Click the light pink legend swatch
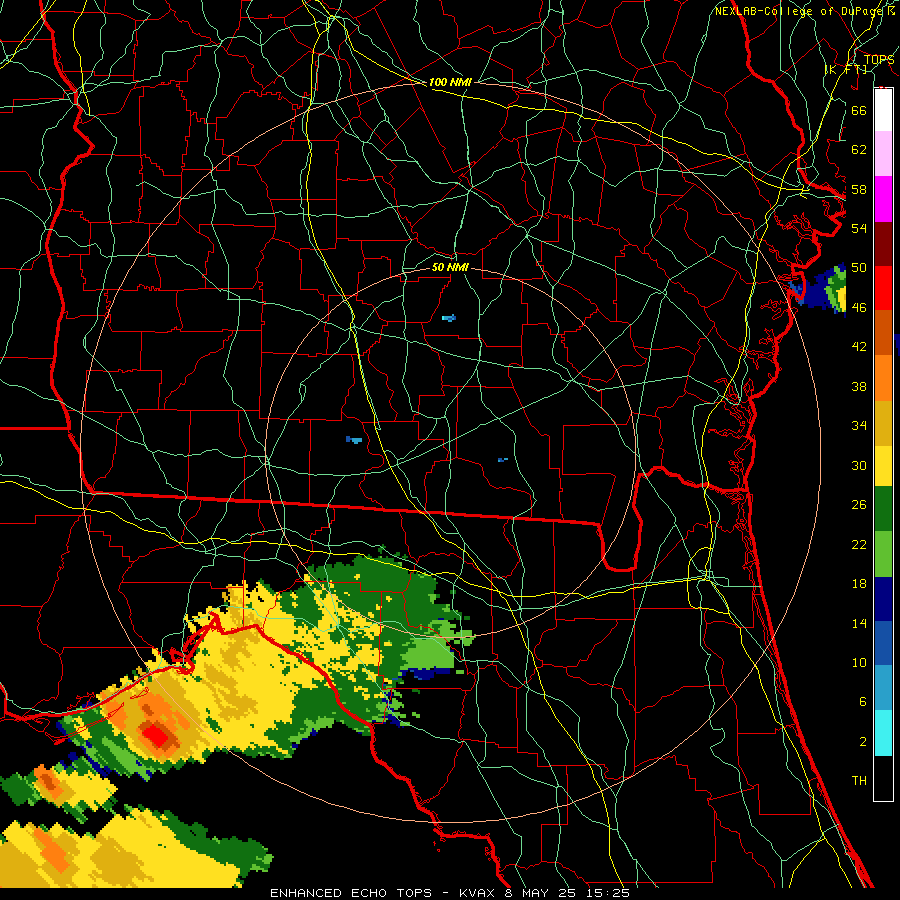 point(883,154)
